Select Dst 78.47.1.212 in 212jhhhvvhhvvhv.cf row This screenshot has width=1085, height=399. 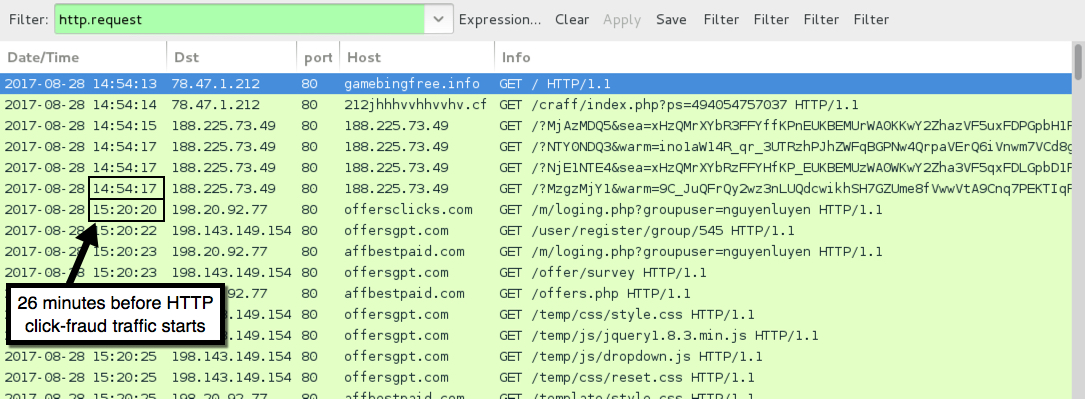tap(216, 105)
